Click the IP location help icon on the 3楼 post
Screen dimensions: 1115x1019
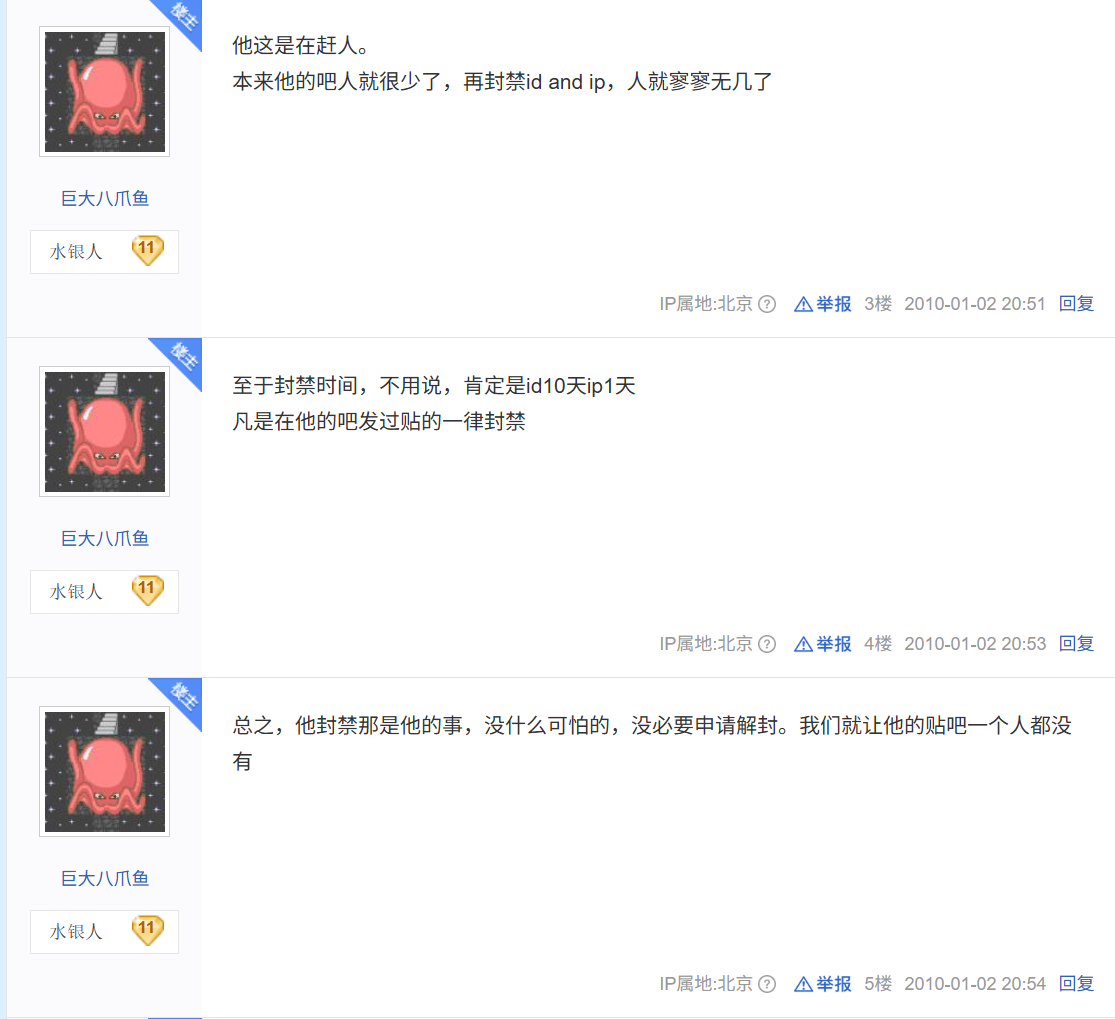[x=767, y=304]
